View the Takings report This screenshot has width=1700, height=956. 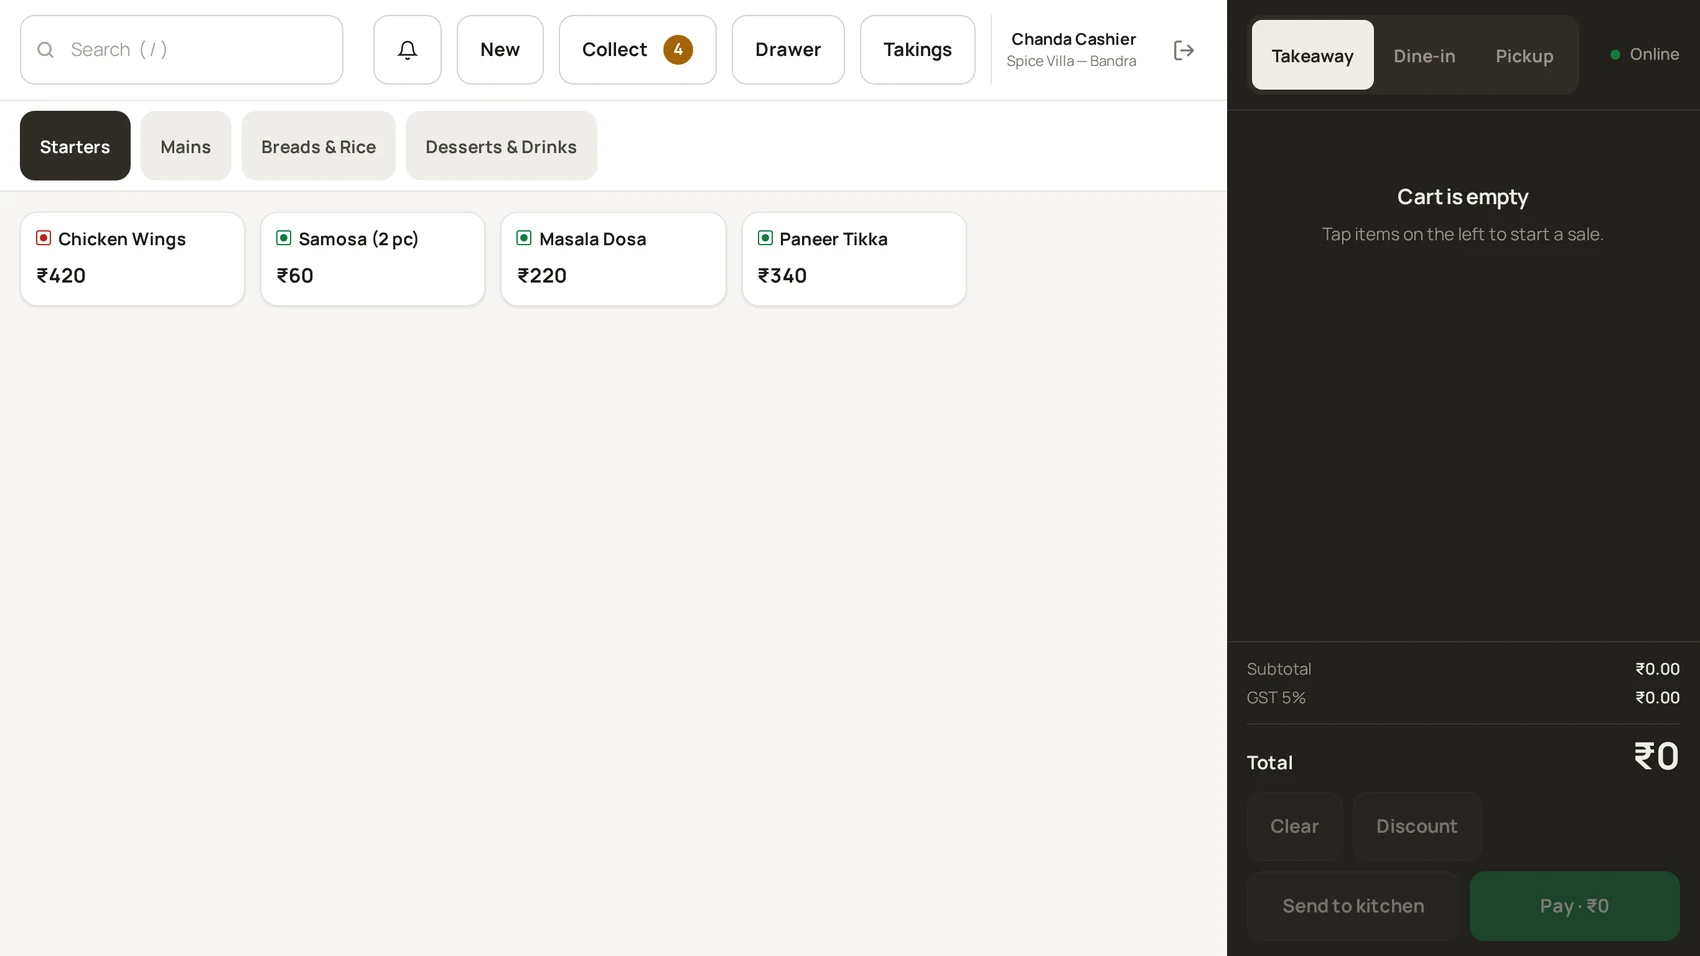917,50
